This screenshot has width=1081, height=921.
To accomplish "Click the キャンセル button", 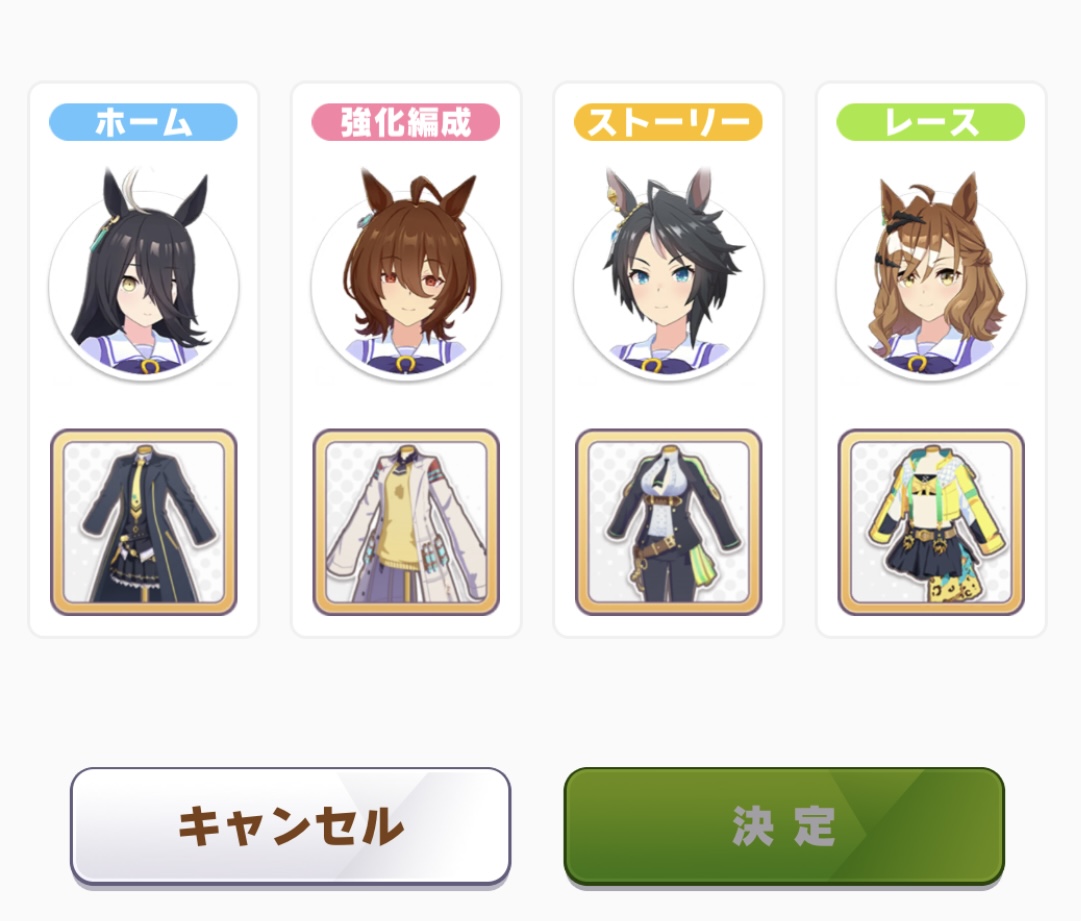I will (x=290, y=826).
